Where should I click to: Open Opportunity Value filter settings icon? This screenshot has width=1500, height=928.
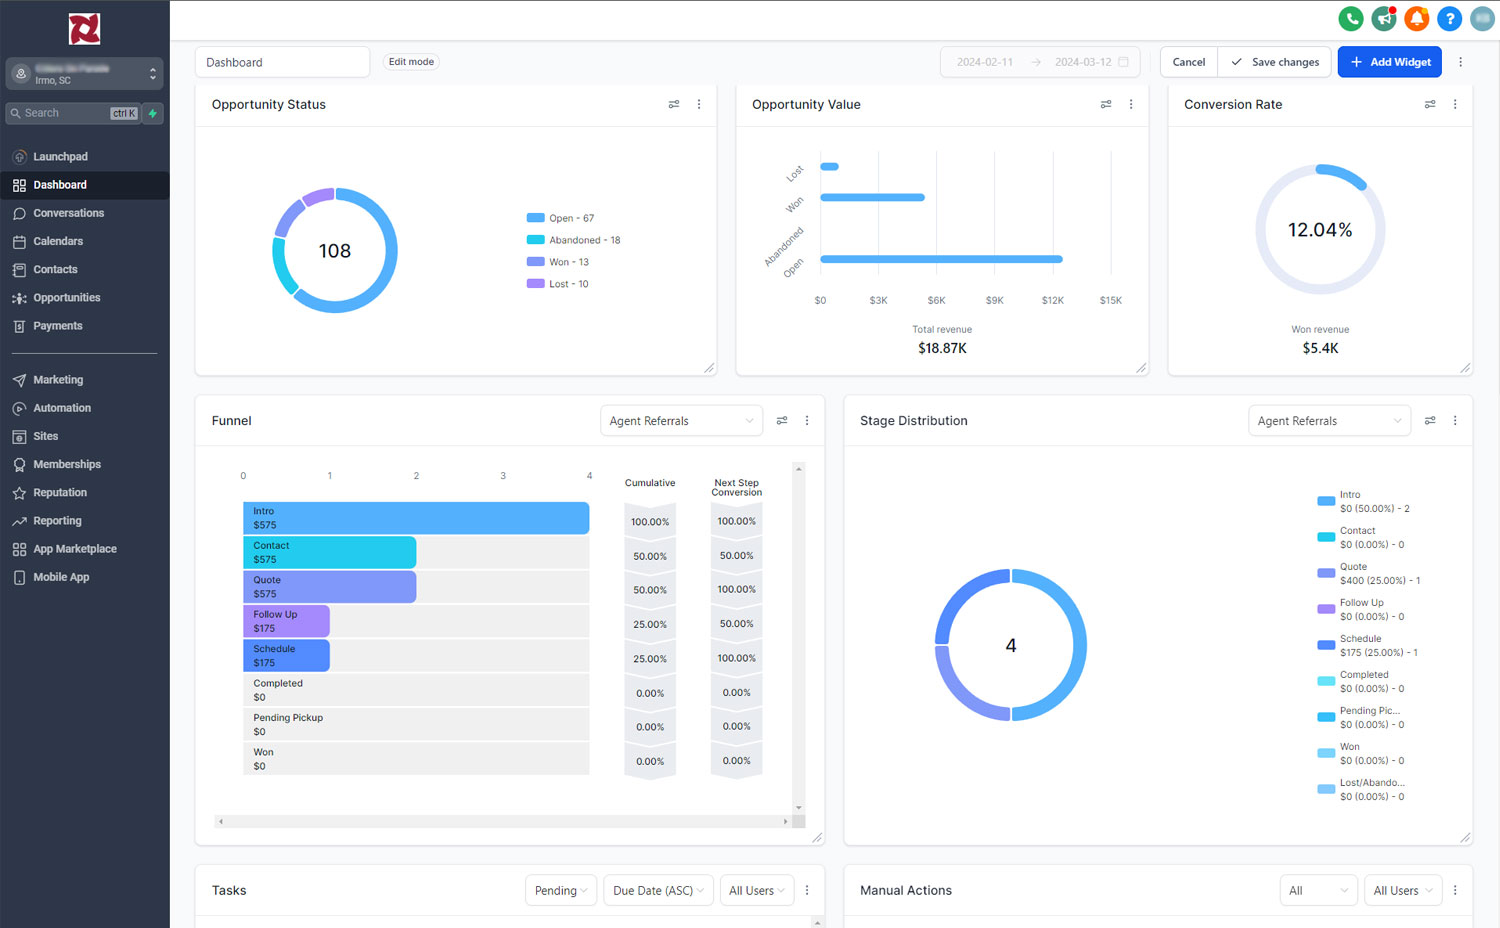tap(1106, 104)
